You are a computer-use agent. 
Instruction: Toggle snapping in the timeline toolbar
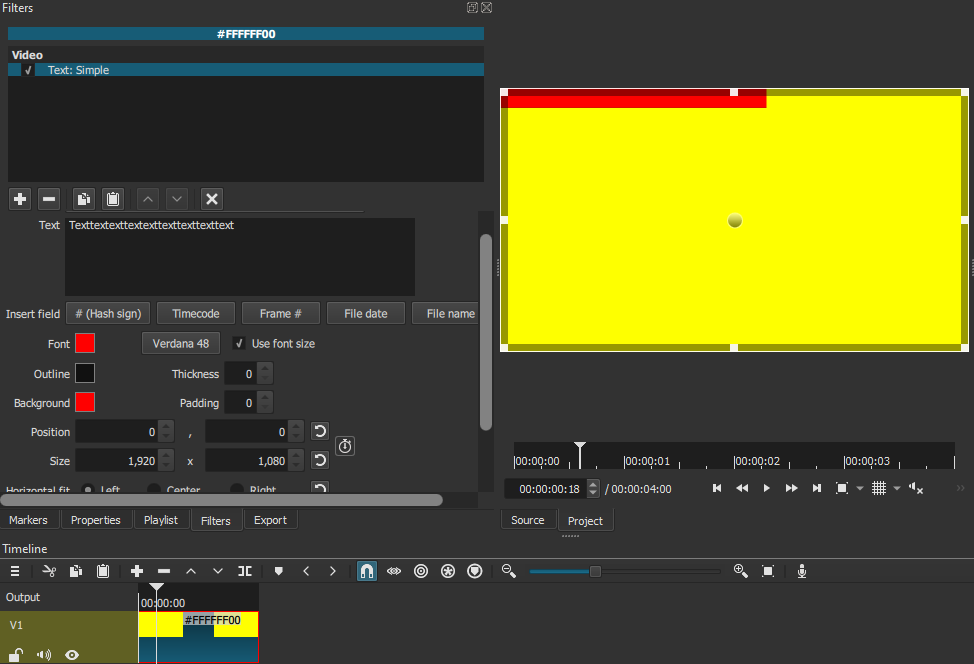pyautogui.click(x=367, y=571)
